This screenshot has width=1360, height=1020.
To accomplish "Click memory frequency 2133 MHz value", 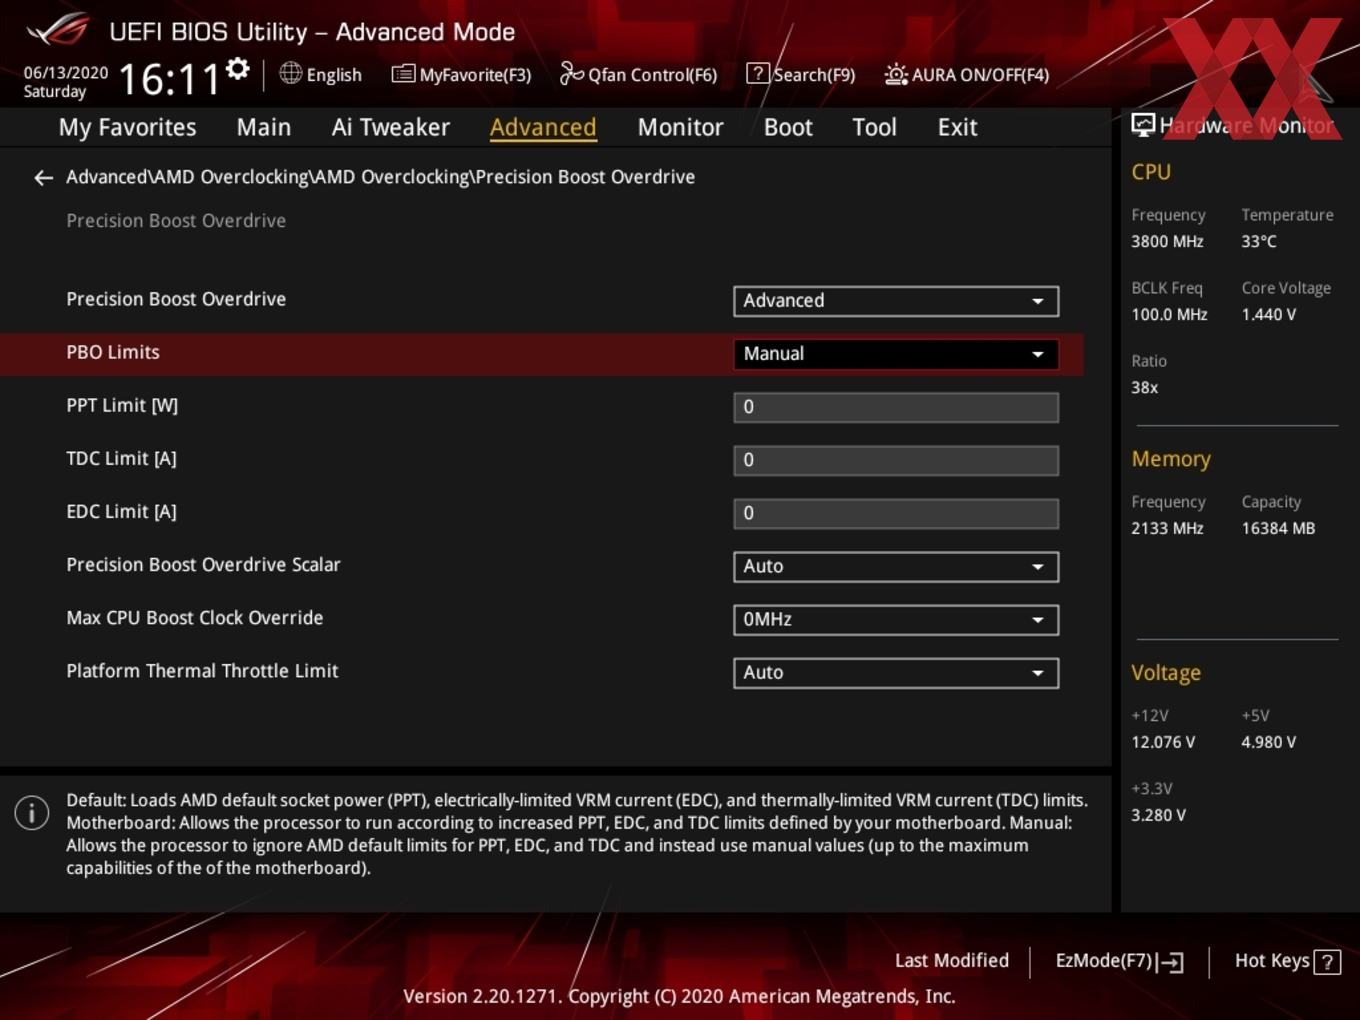I will (1167, 529).
